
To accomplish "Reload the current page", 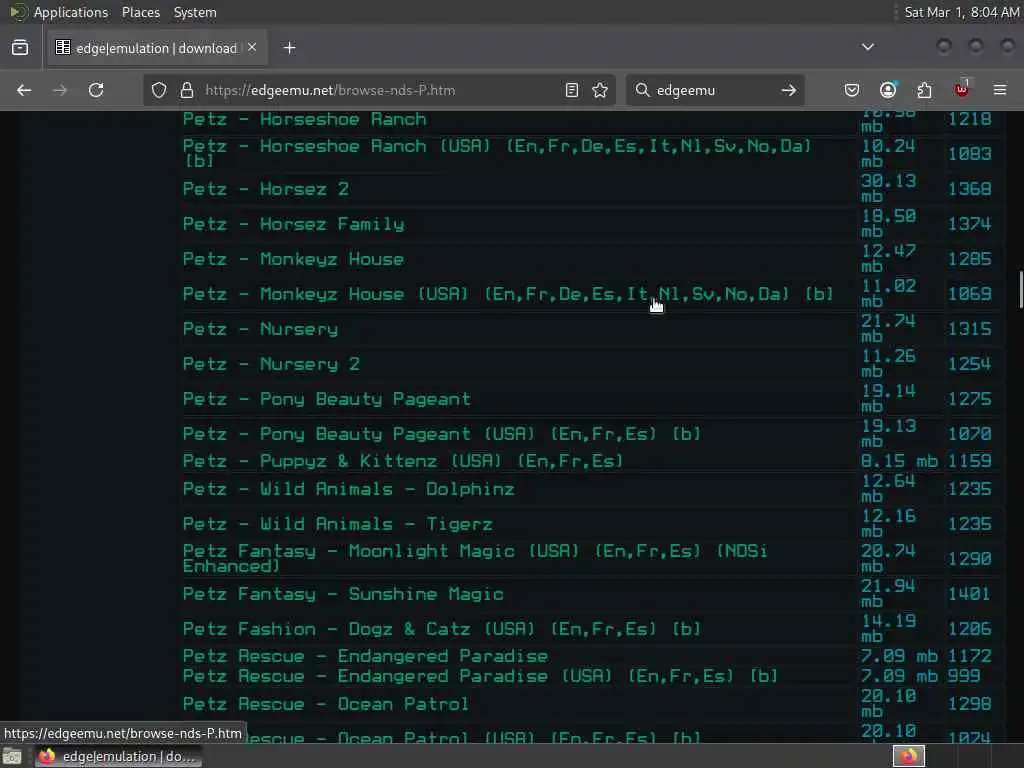I will click(x=96, y=90).
